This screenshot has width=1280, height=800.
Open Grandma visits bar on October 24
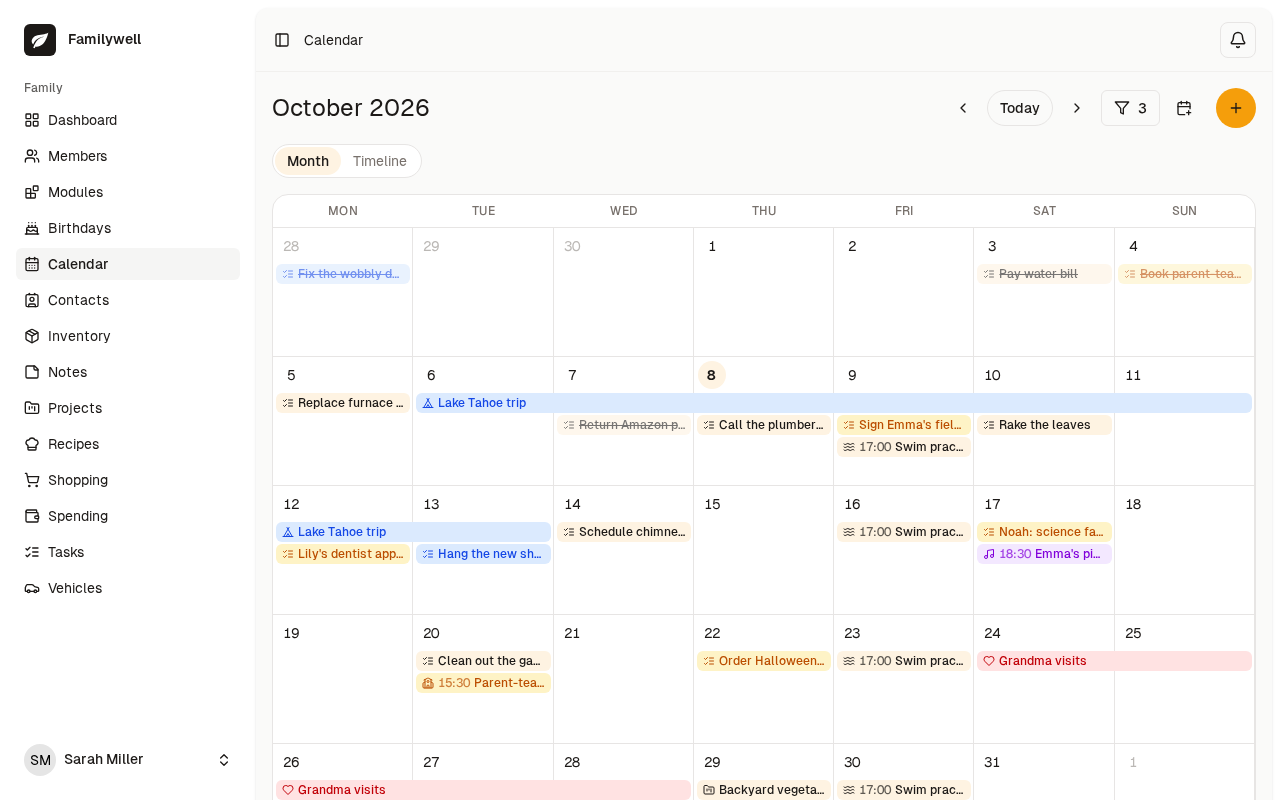pos(1114,661)
